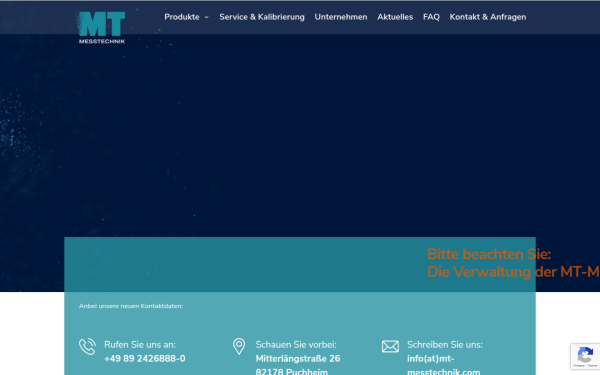Screen dimensions: 600x375
Task: Click 'Die Verwaltung der MT-M' heading line
Action: [x=513, y=272]
